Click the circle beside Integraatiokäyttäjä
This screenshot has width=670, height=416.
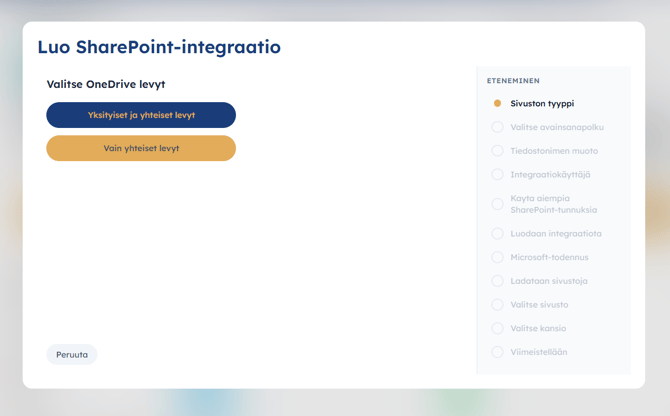(497, 174)
